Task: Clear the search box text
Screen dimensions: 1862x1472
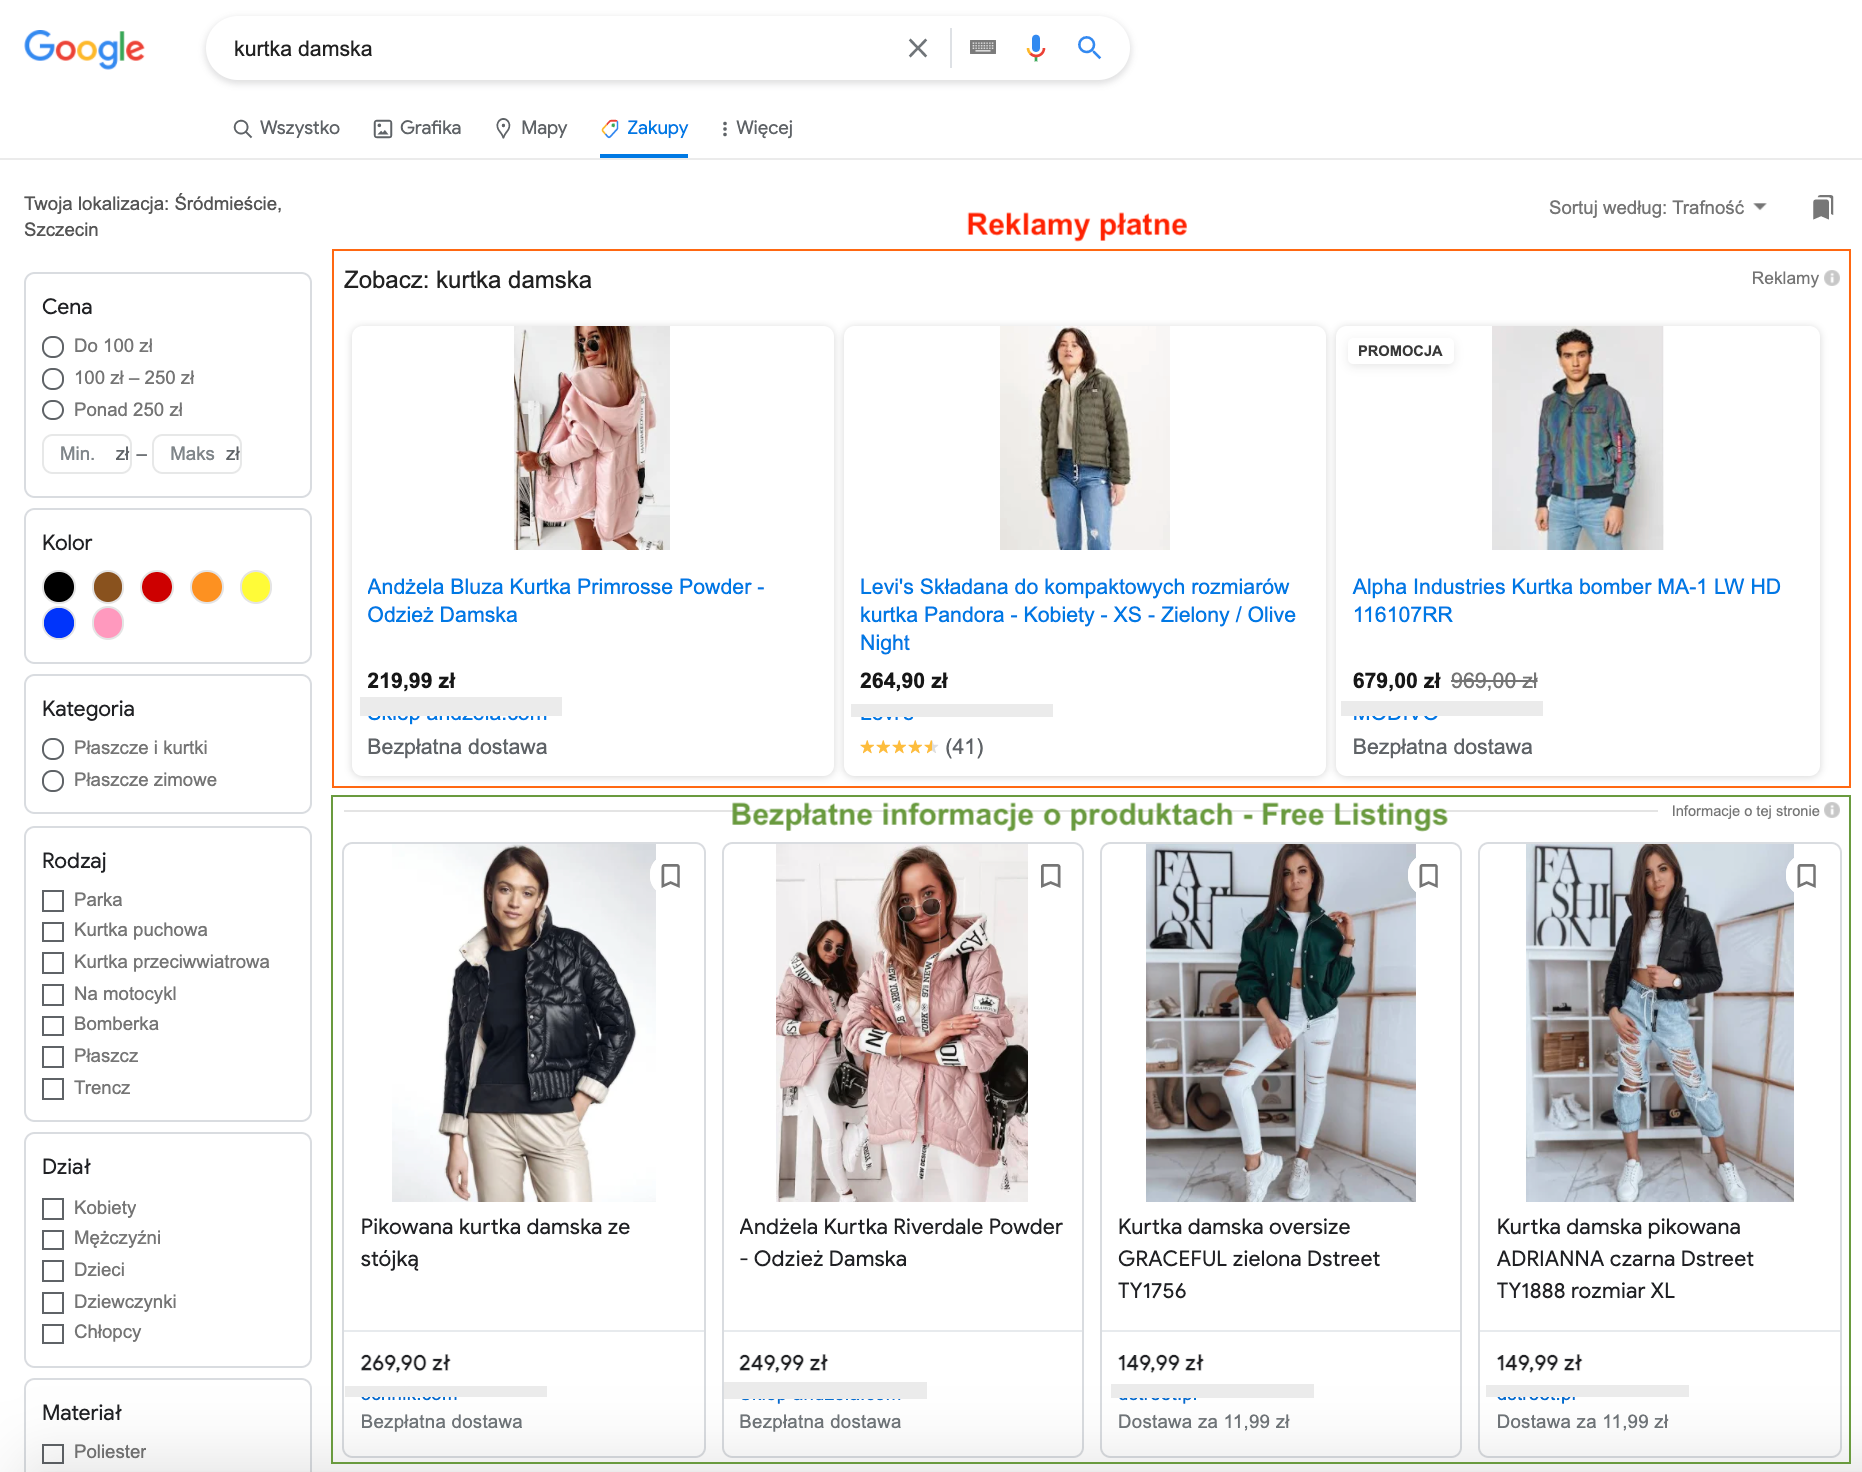Action: (917, 48)
